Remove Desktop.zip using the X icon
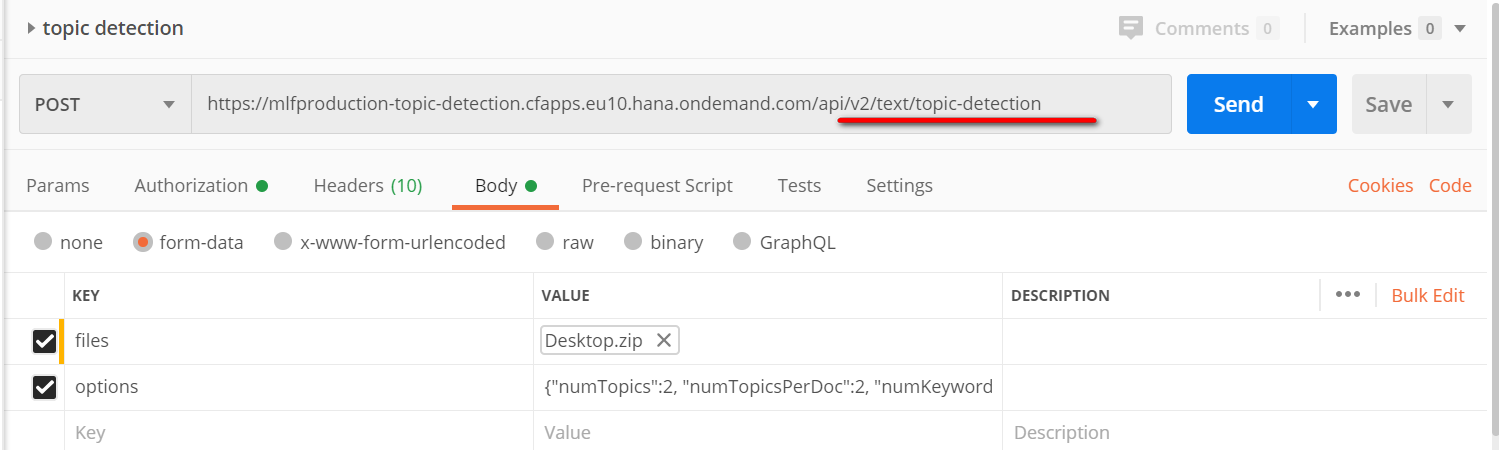1499x450 pixels. 663,341
